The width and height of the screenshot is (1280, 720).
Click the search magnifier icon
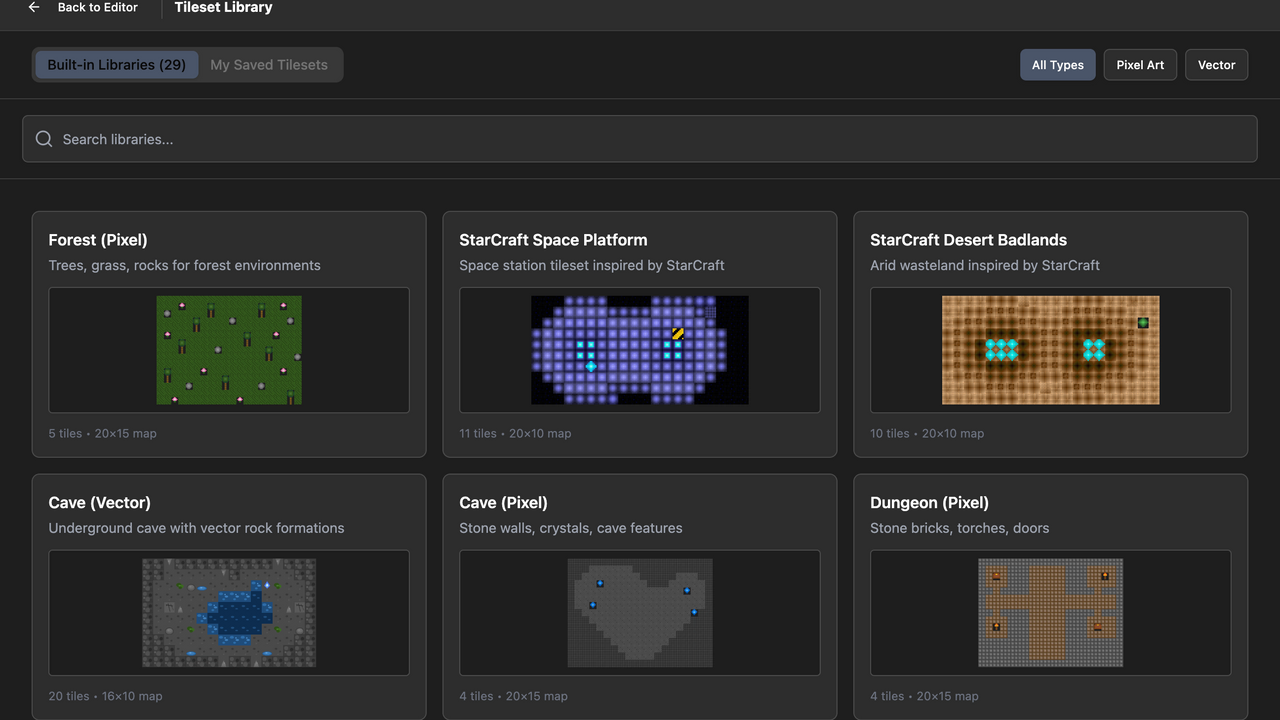pos(44,139)
